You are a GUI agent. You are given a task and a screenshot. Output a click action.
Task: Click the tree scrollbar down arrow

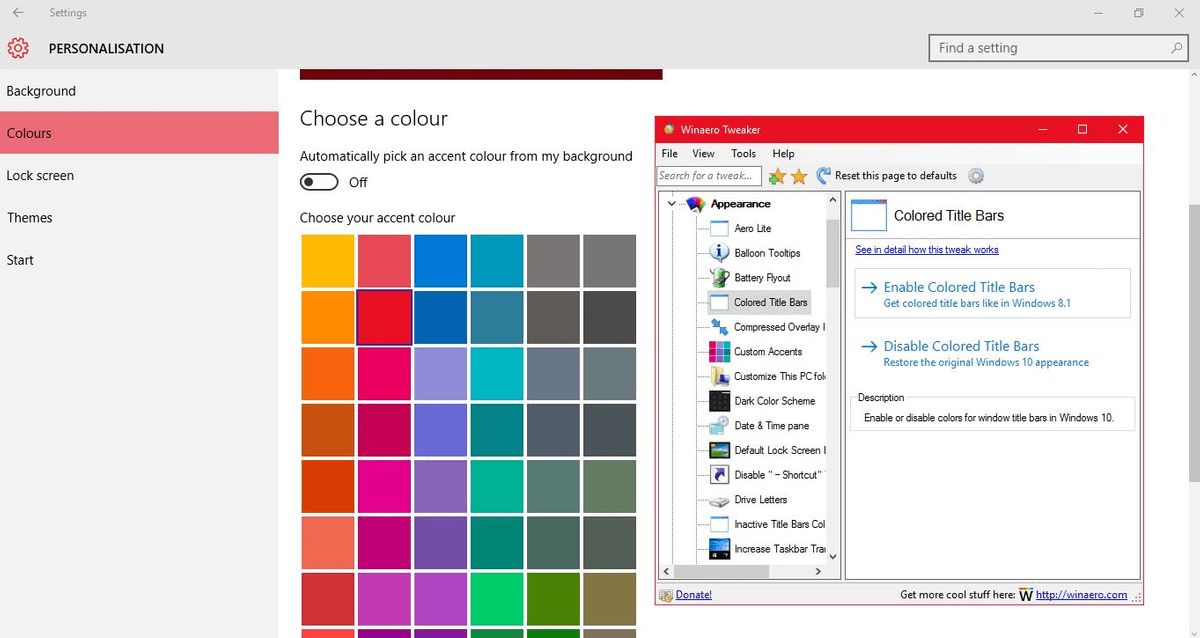point(833,556)
